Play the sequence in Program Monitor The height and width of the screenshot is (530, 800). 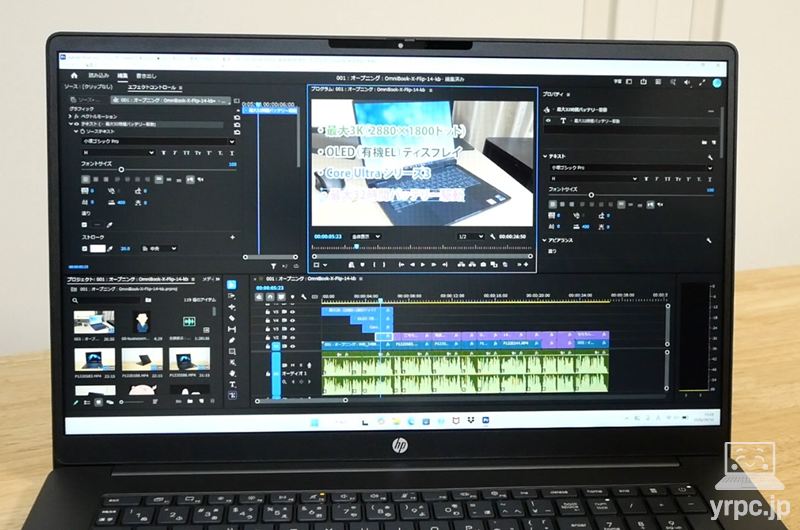422,265
